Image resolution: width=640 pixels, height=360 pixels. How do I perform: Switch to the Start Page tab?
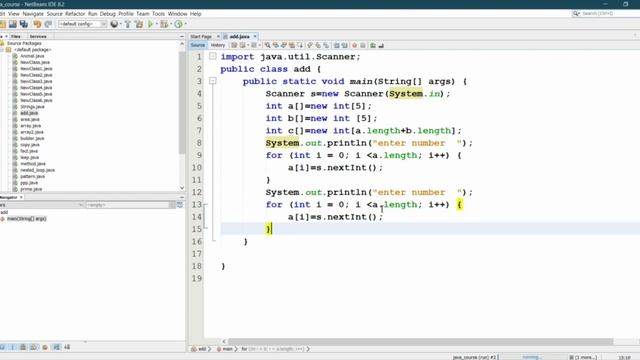[201, 36]
